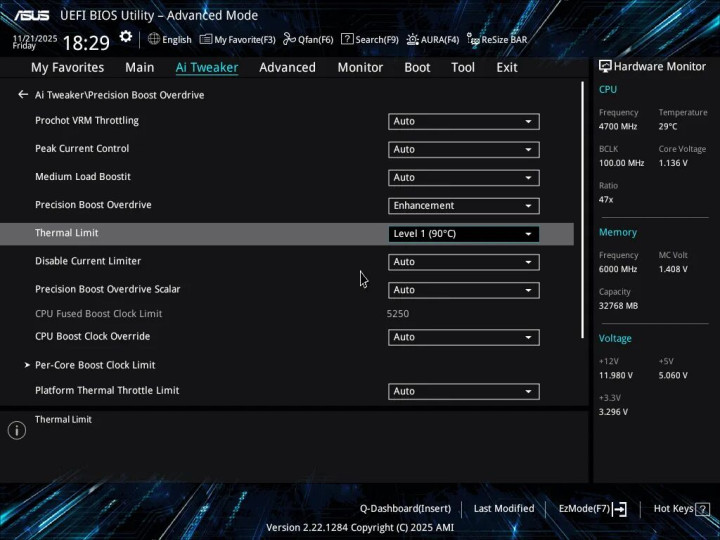Switch to the Advanced tab
The image size is (720, 540).
[x=287, y=67]
